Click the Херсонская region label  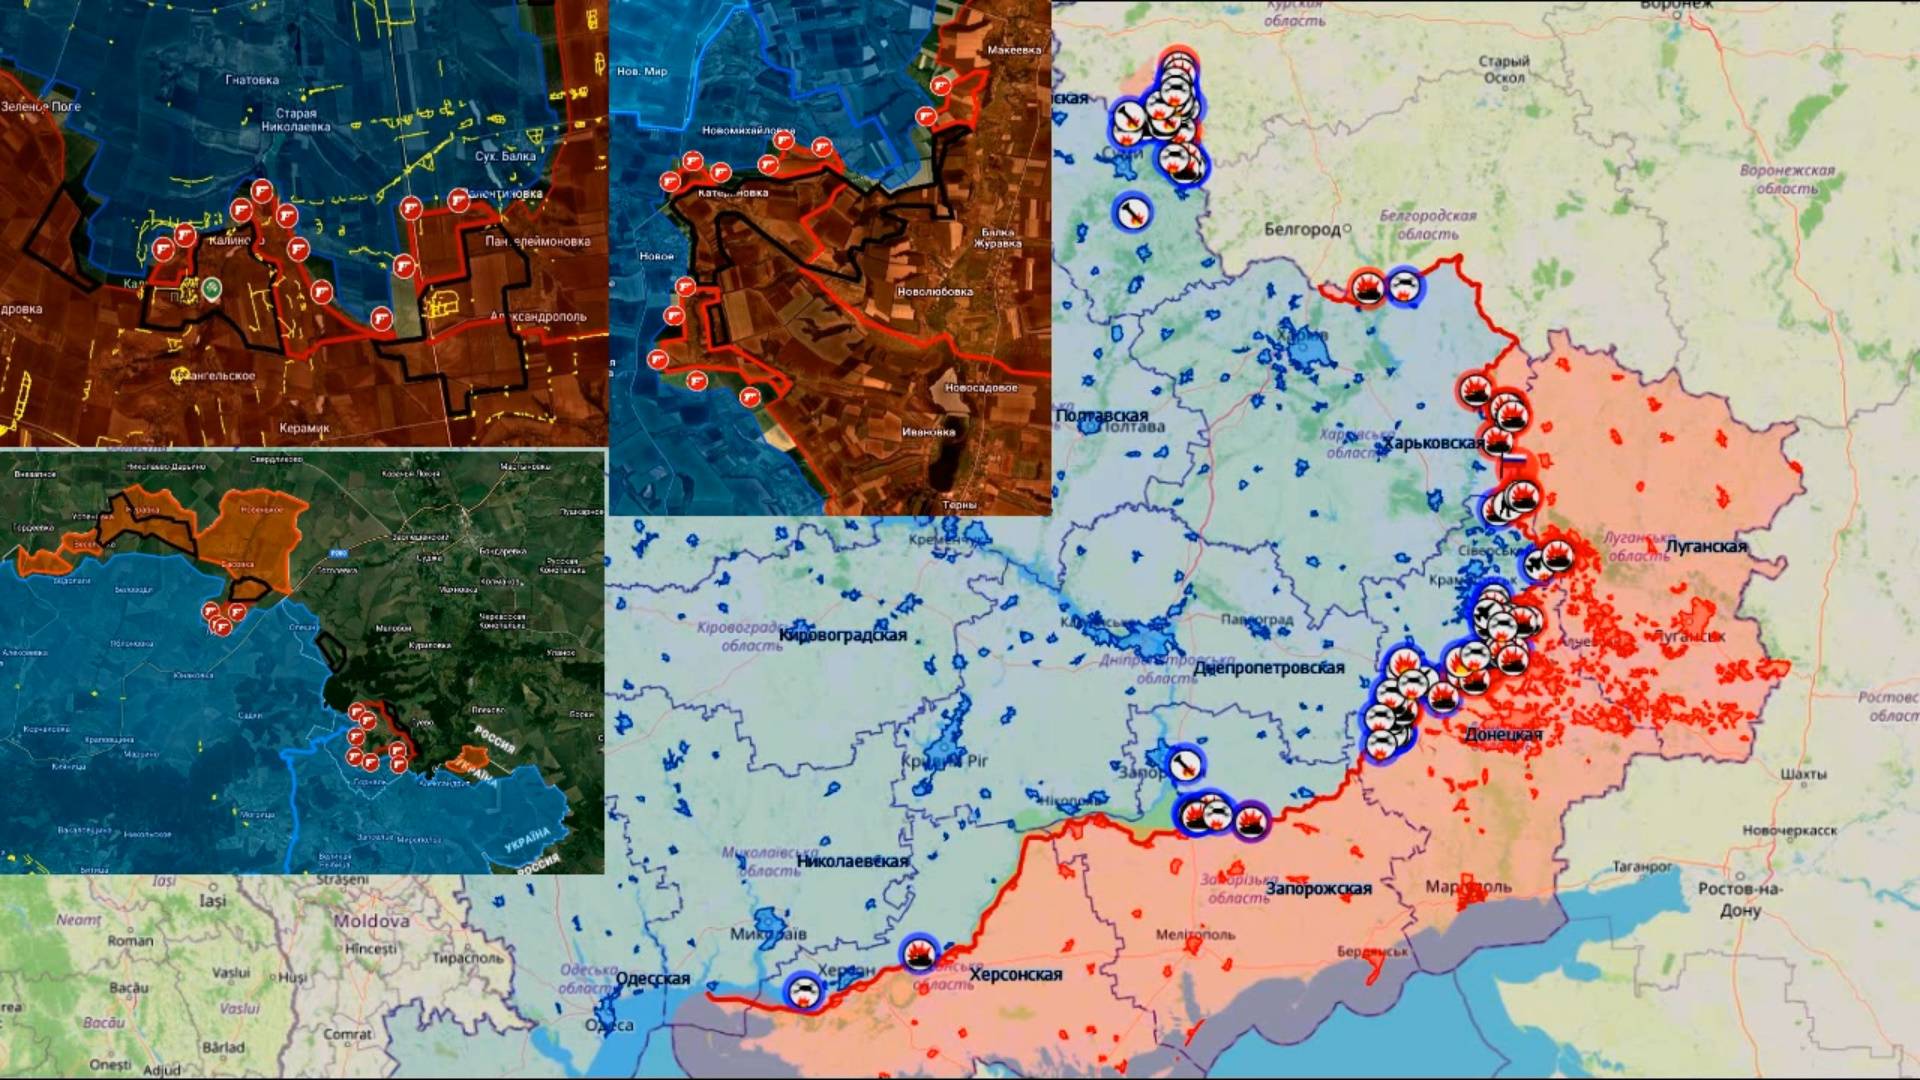[x=1015, y=974]
